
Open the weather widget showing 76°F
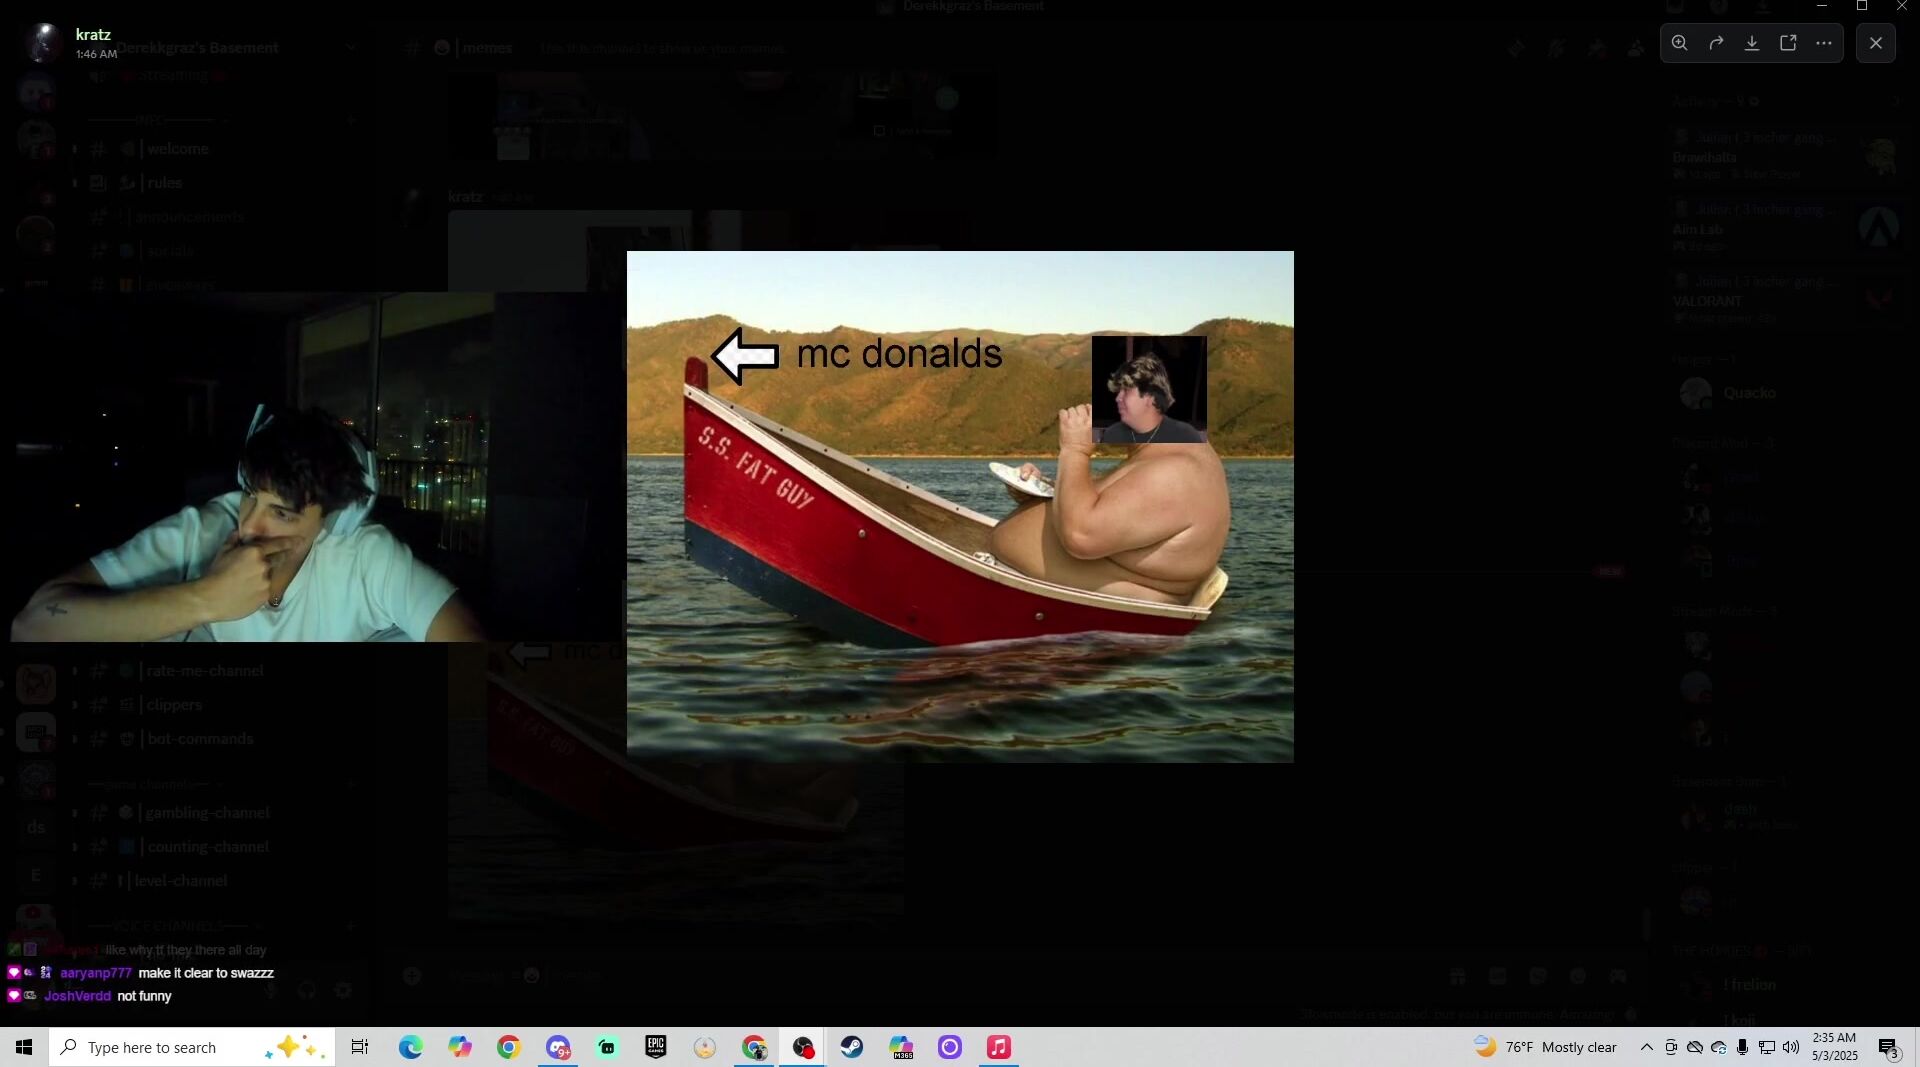pos(1545,1047)
